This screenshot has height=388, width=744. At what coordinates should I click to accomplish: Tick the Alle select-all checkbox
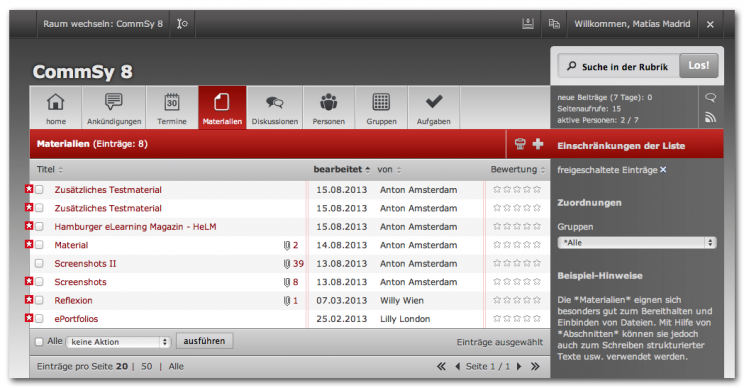(39, 342)
